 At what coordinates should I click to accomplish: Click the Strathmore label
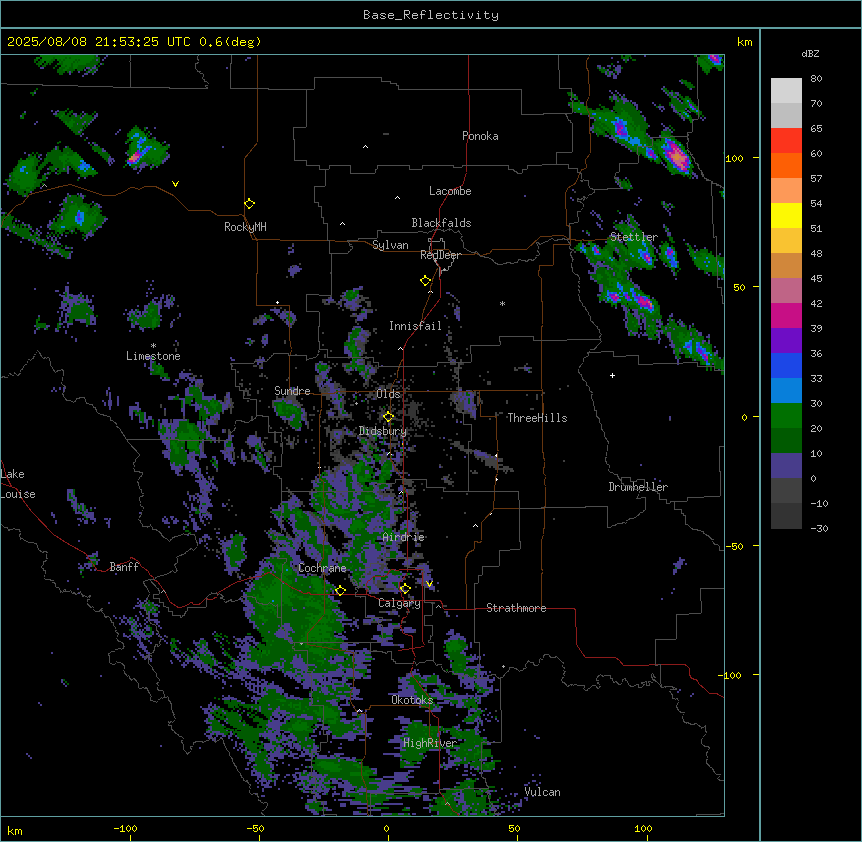[516, 608]
